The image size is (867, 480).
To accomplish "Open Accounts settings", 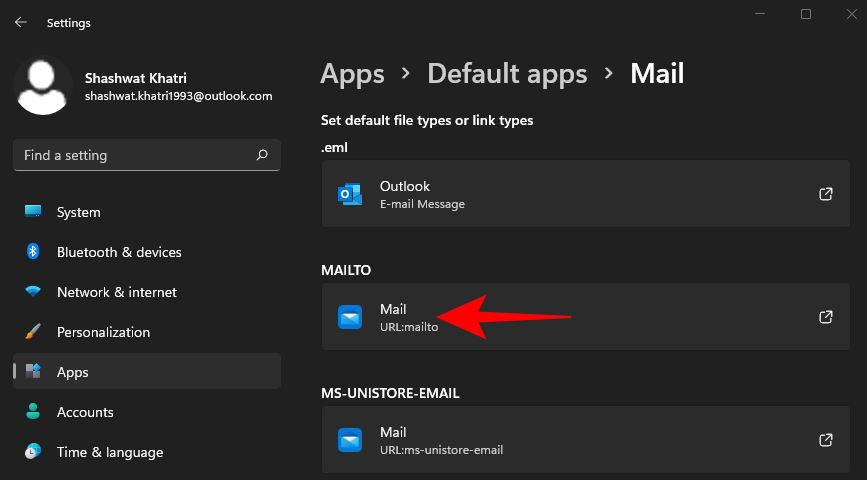I will coord(85,412).
